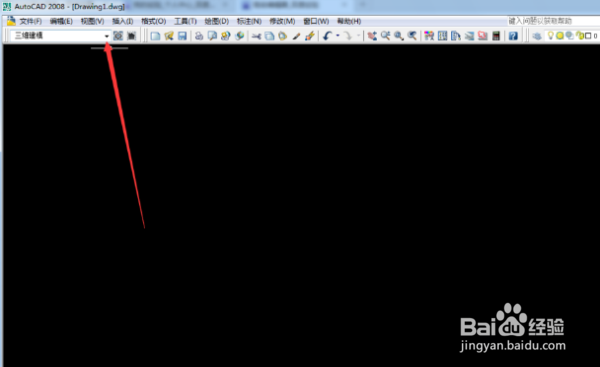Click the Pan realtime hand icon
Image resolution: width=600 pixels, height=367 pixels.
tap(372, 36)
